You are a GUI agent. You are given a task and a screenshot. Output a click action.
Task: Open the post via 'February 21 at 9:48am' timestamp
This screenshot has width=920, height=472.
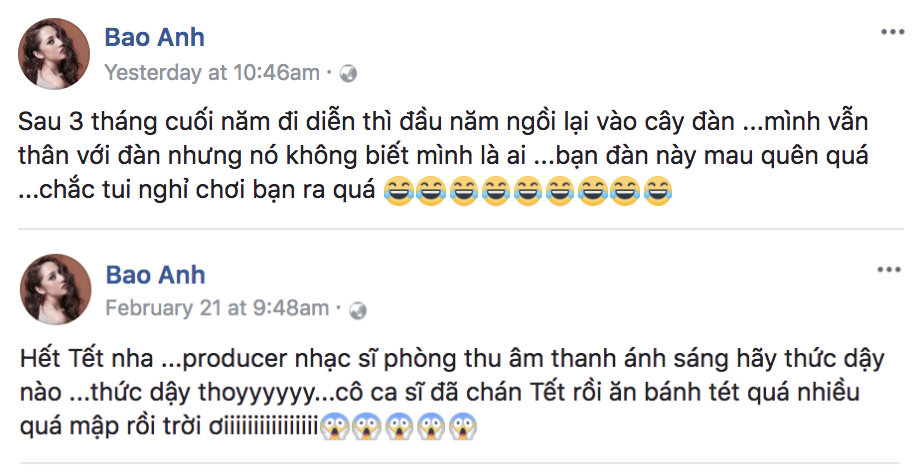pos(217,308)
